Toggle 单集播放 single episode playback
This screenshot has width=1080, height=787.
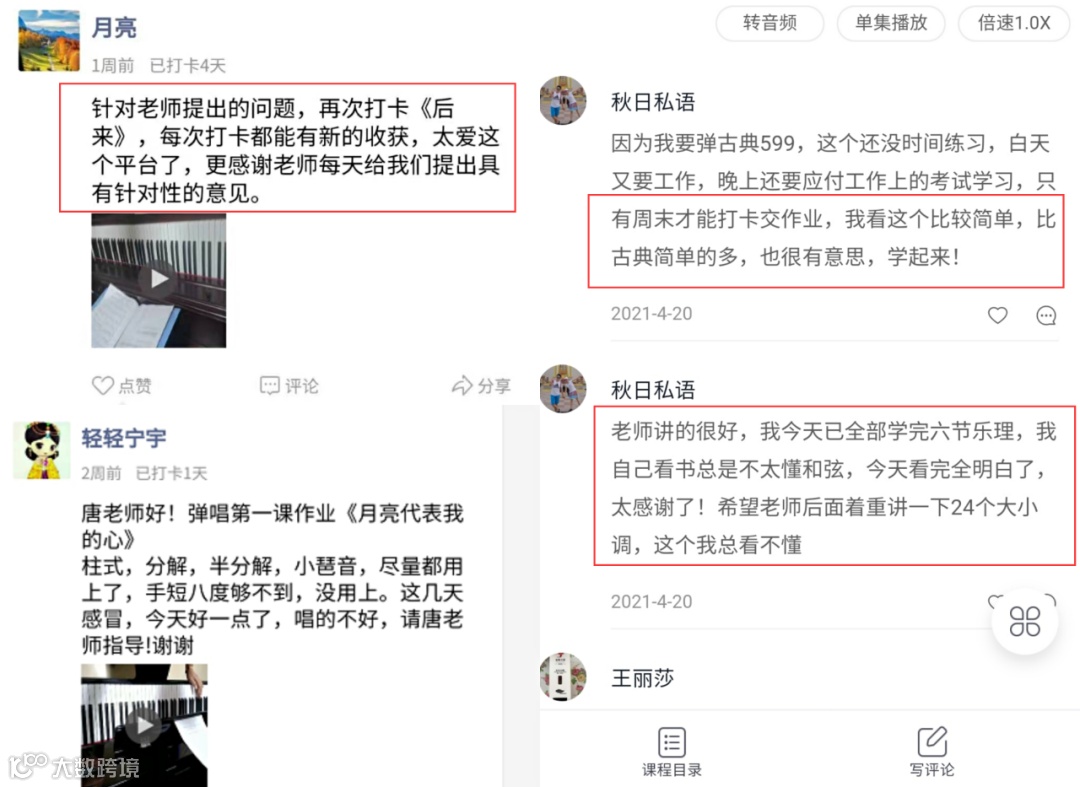[891, 23]
